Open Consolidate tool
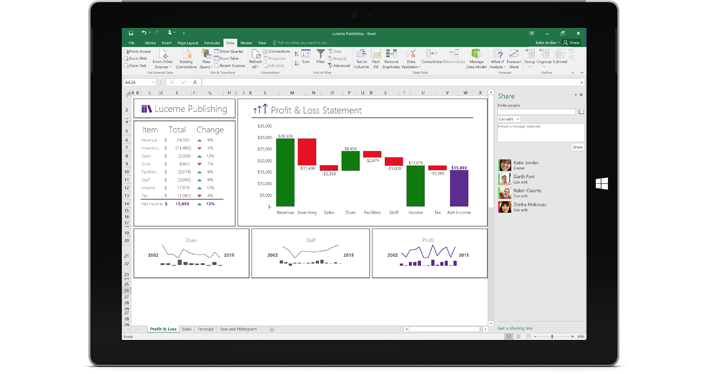The width and height of the screenshot is (713, 374). coord(432,56)
